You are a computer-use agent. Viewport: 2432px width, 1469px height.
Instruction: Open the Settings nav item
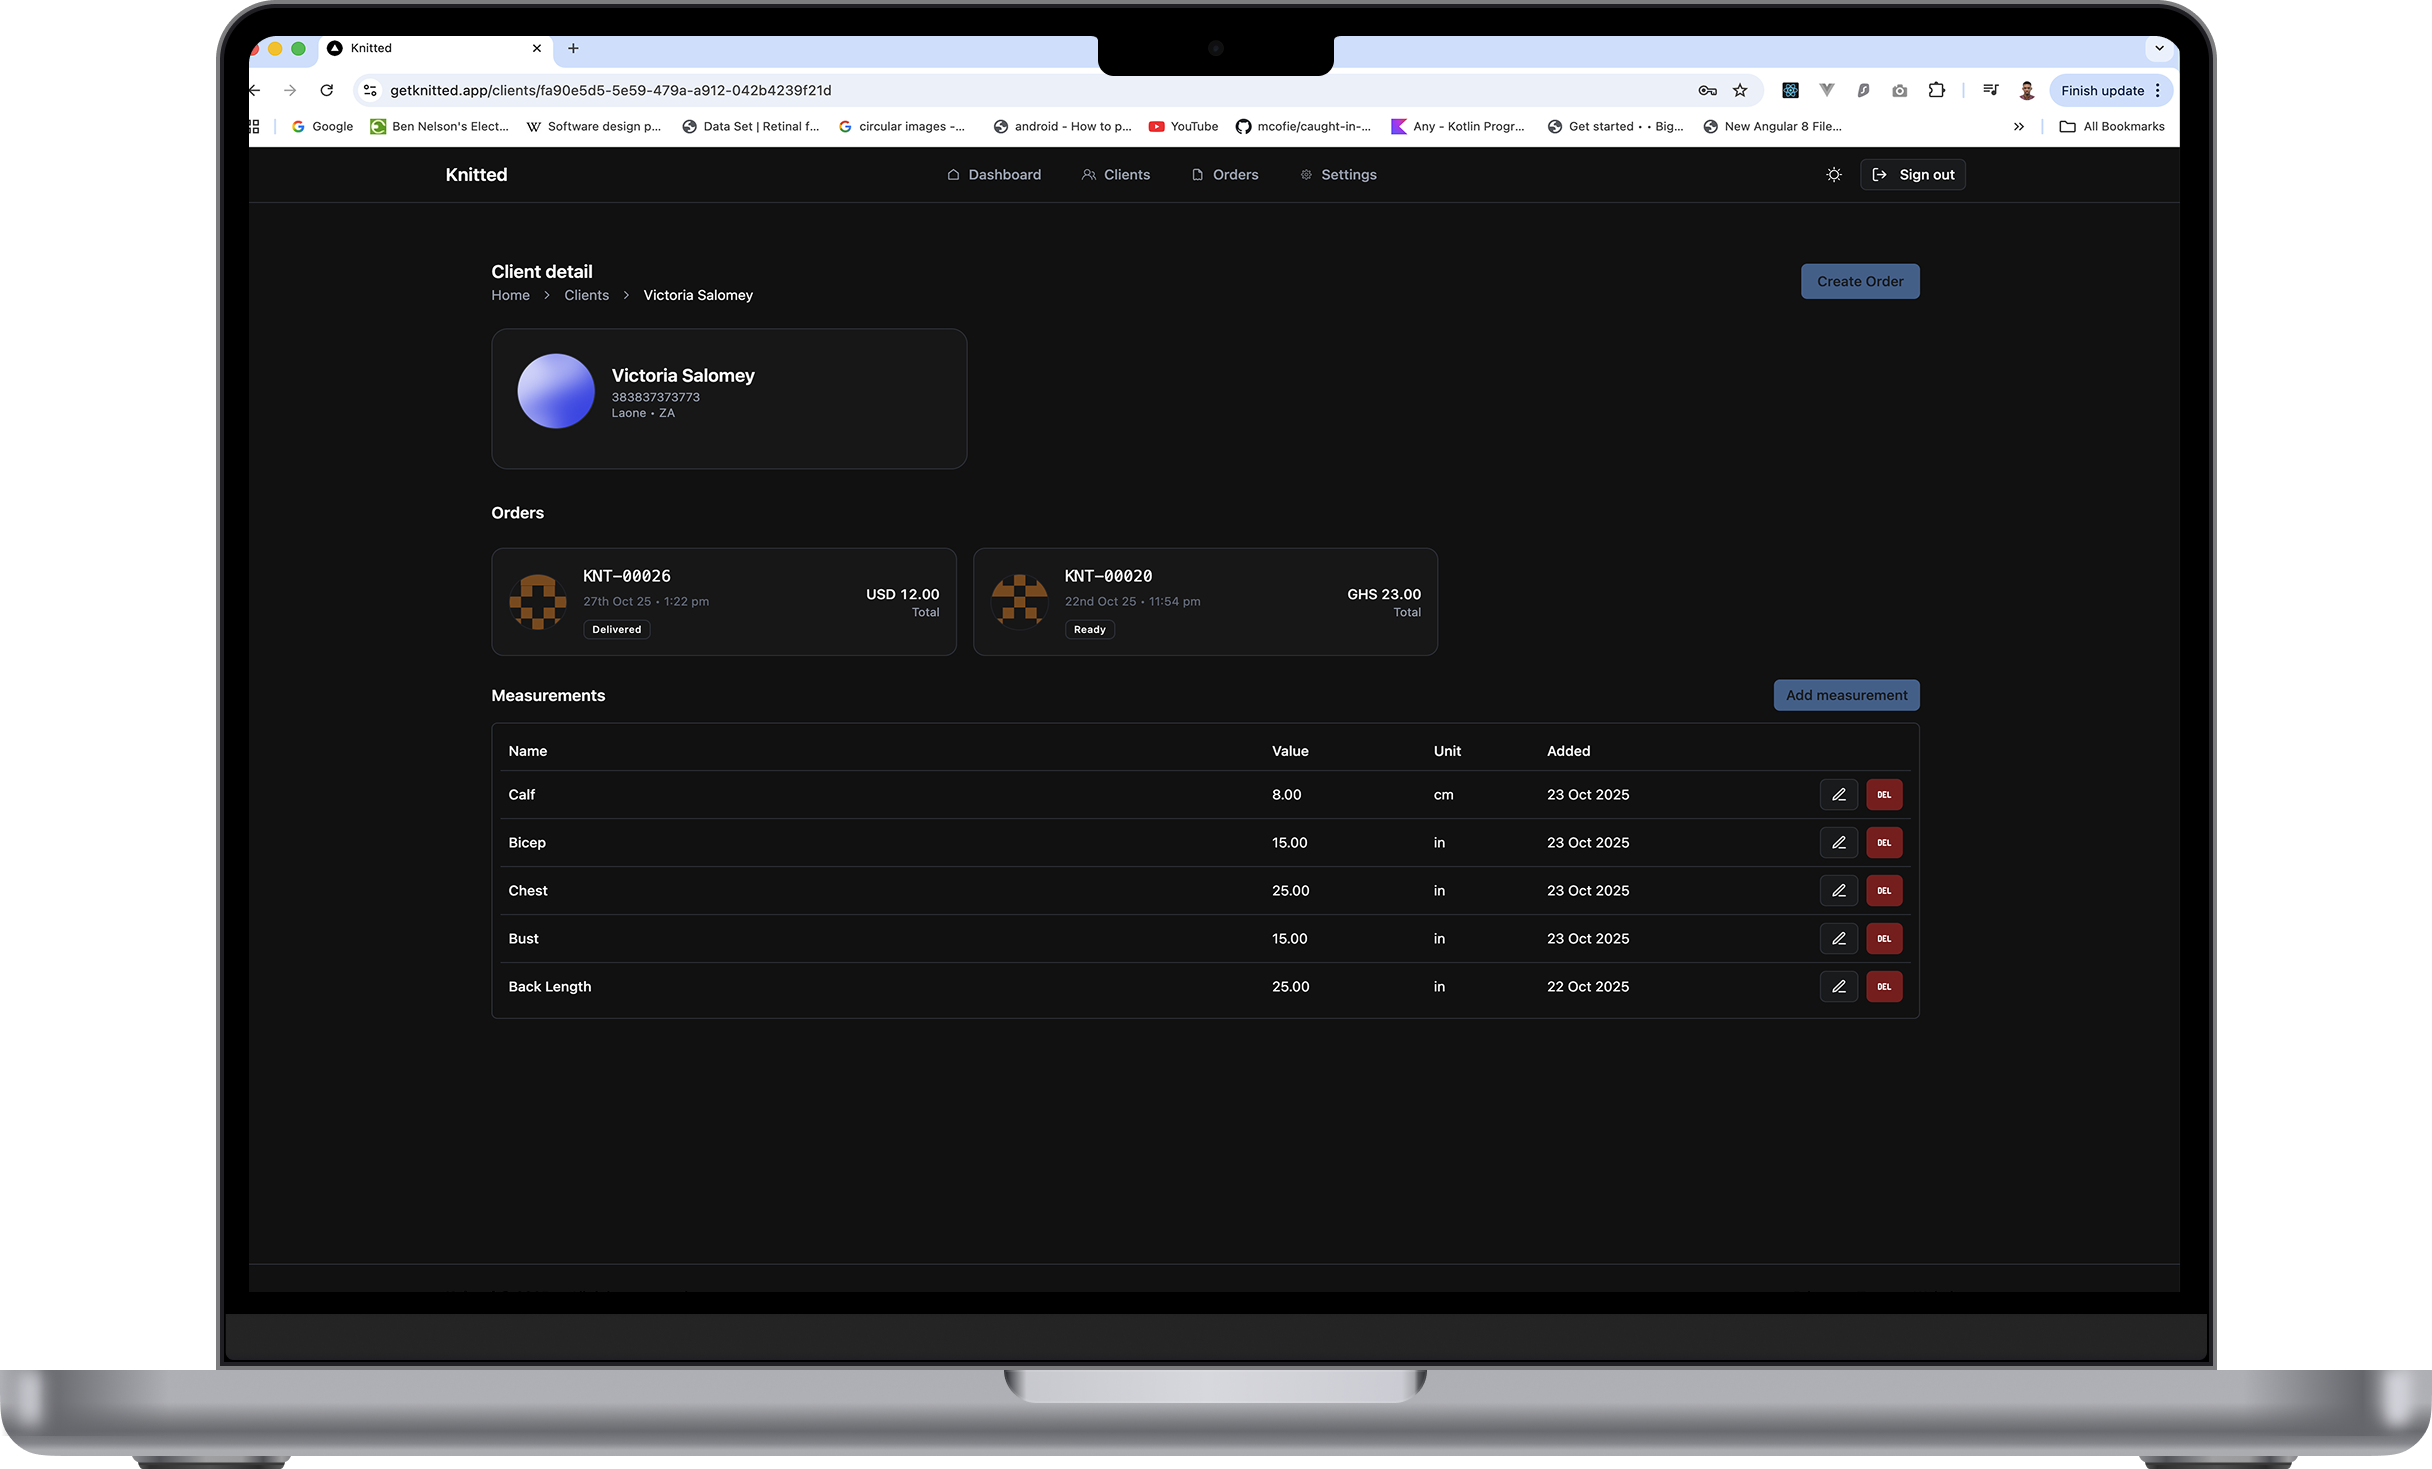tap(1338, 175)
